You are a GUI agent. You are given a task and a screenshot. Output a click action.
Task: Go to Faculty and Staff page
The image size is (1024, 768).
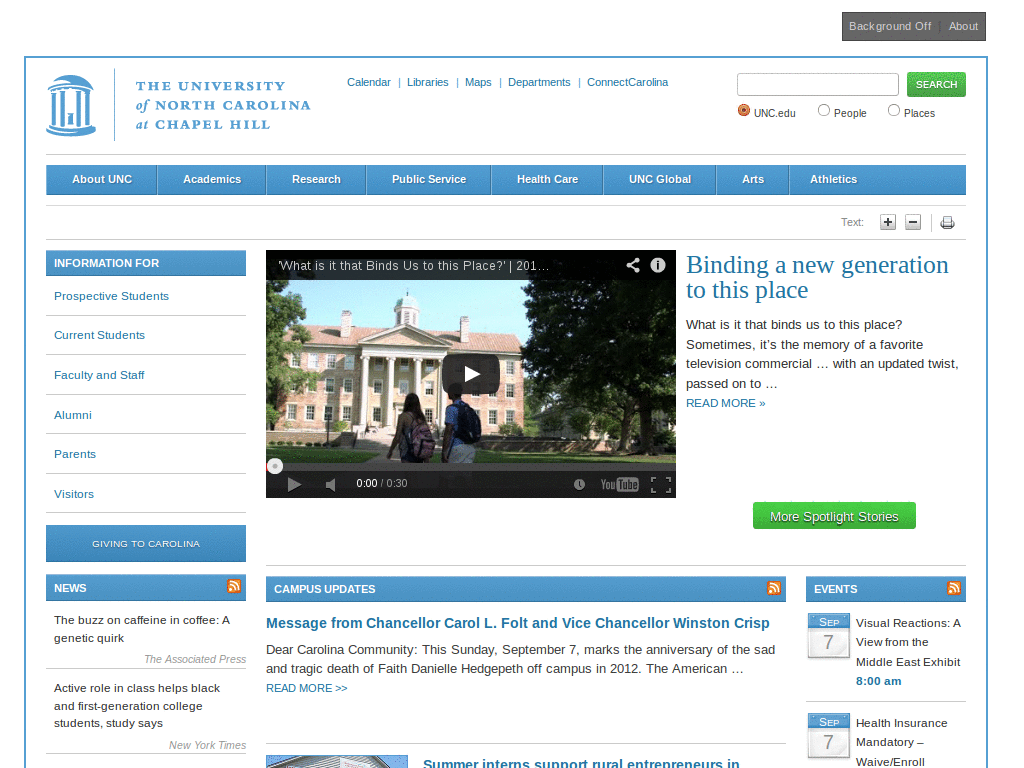99,375
